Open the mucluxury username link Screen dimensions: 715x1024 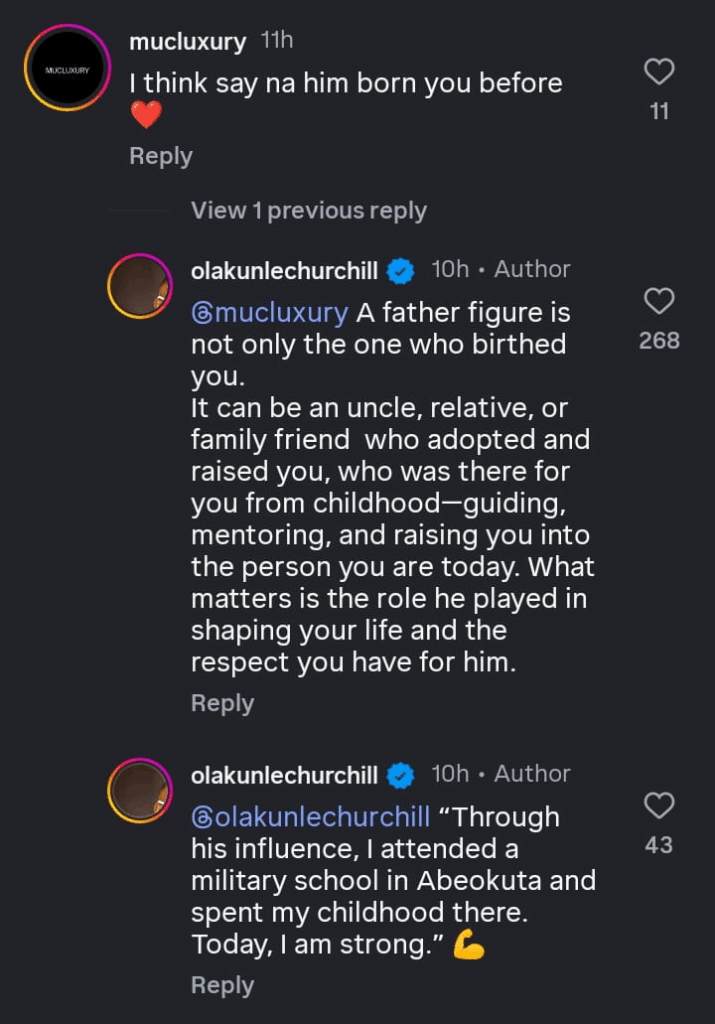tap(187, 42)
